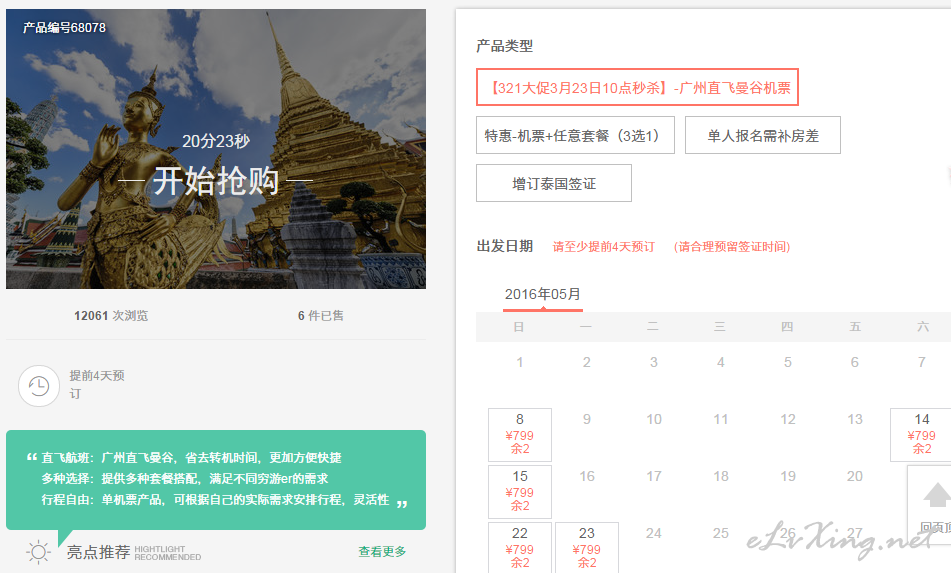This screenshot has width=951, height=573.
Task: Select 特惠-机票+任意套餐（3选1）option
Action: 575,135
